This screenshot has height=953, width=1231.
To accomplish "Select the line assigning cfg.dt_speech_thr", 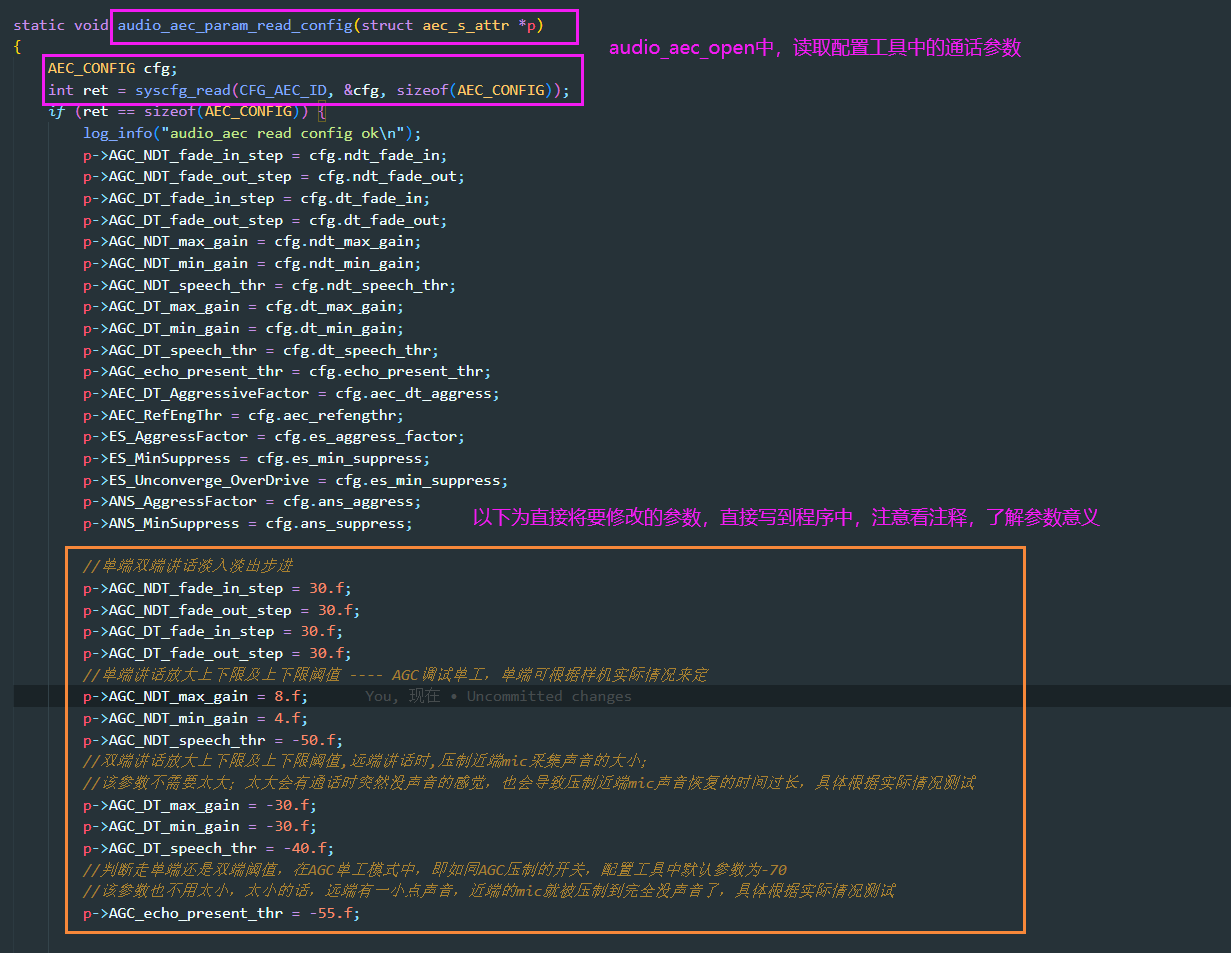I will tap(261, 350).
